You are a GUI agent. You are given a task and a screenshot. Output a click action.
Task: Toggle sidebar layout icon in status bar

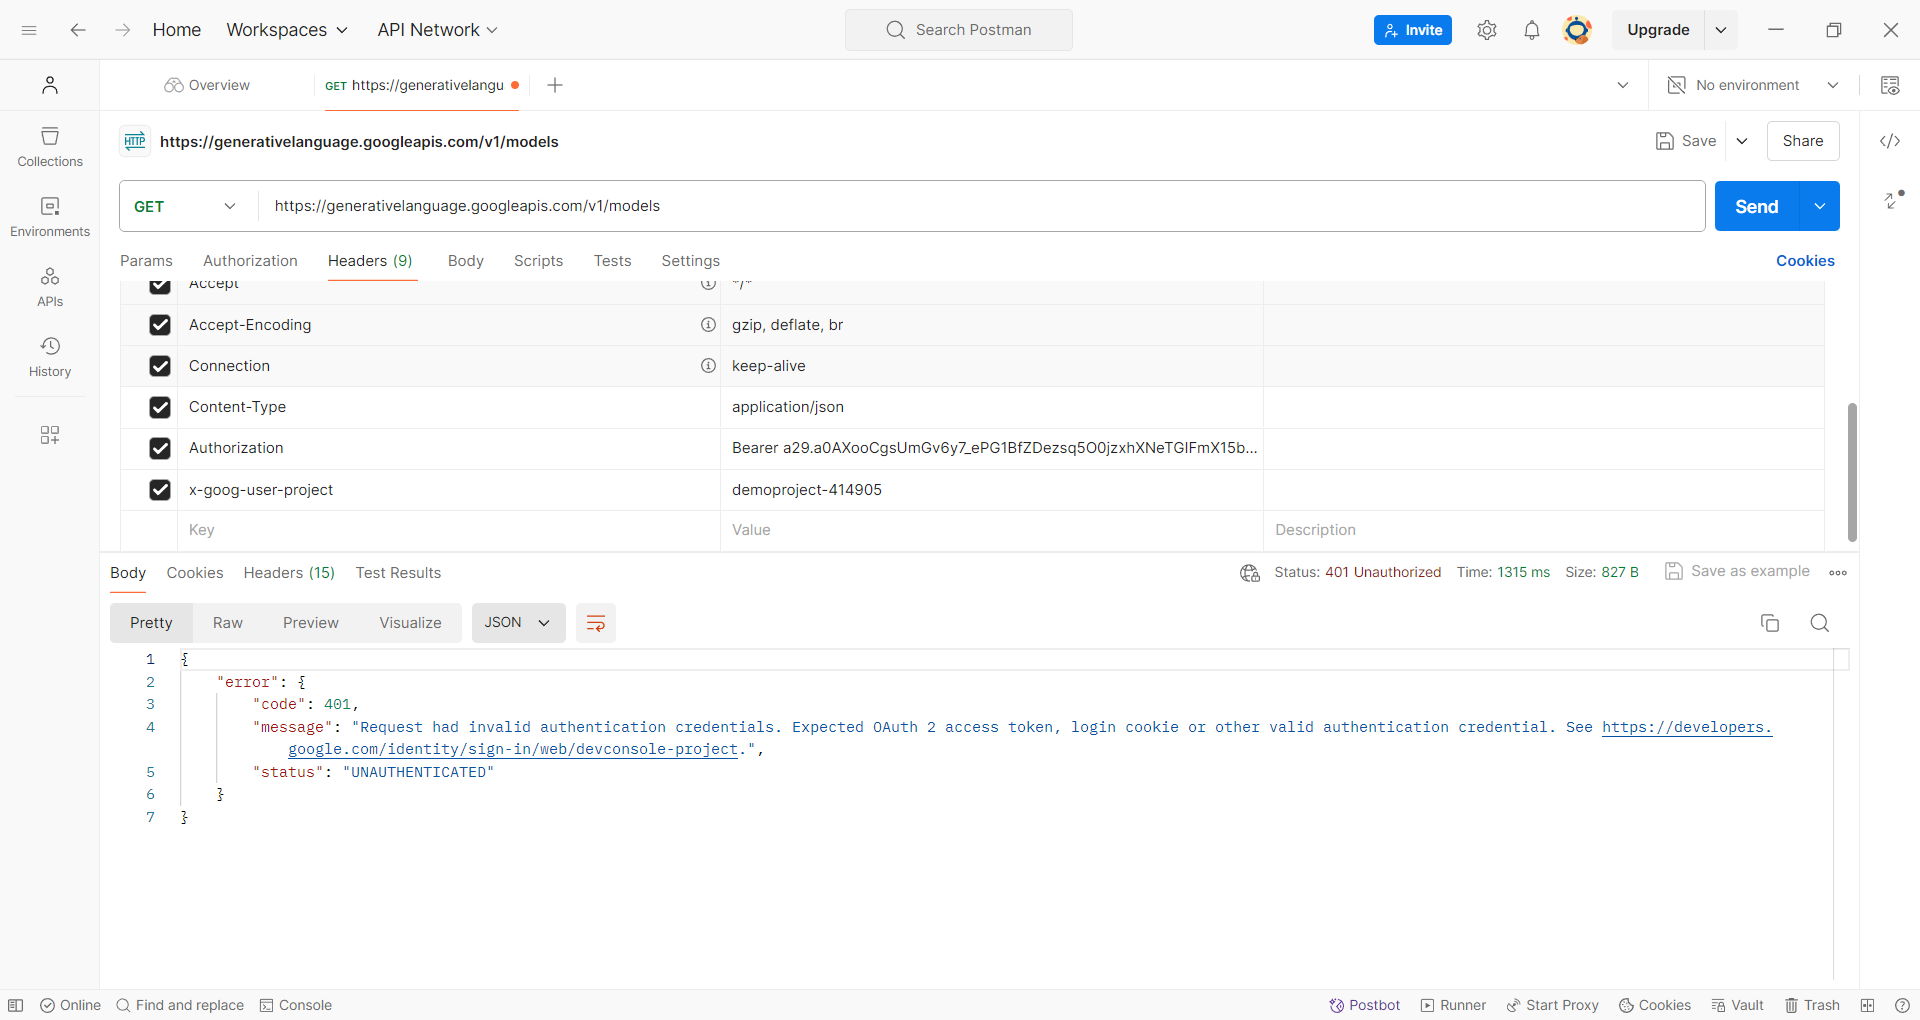pyautogui.click(x=16, y=1005)
